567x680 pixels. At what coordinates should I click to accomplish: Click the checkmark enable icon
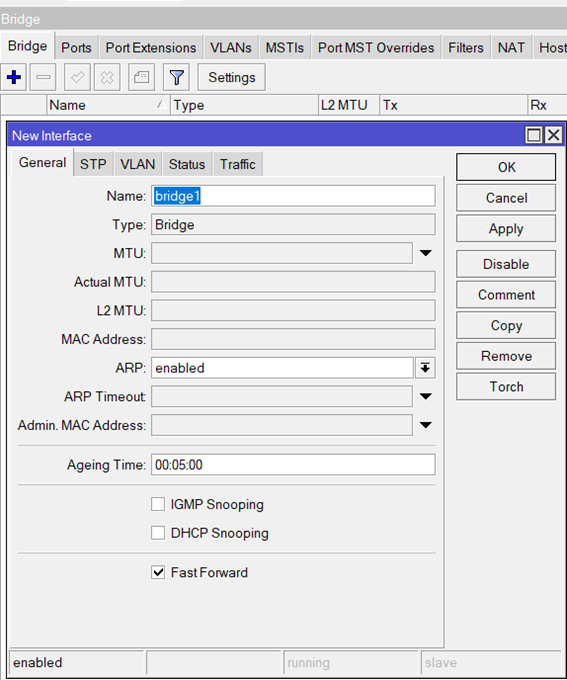[x=77, y=77]
